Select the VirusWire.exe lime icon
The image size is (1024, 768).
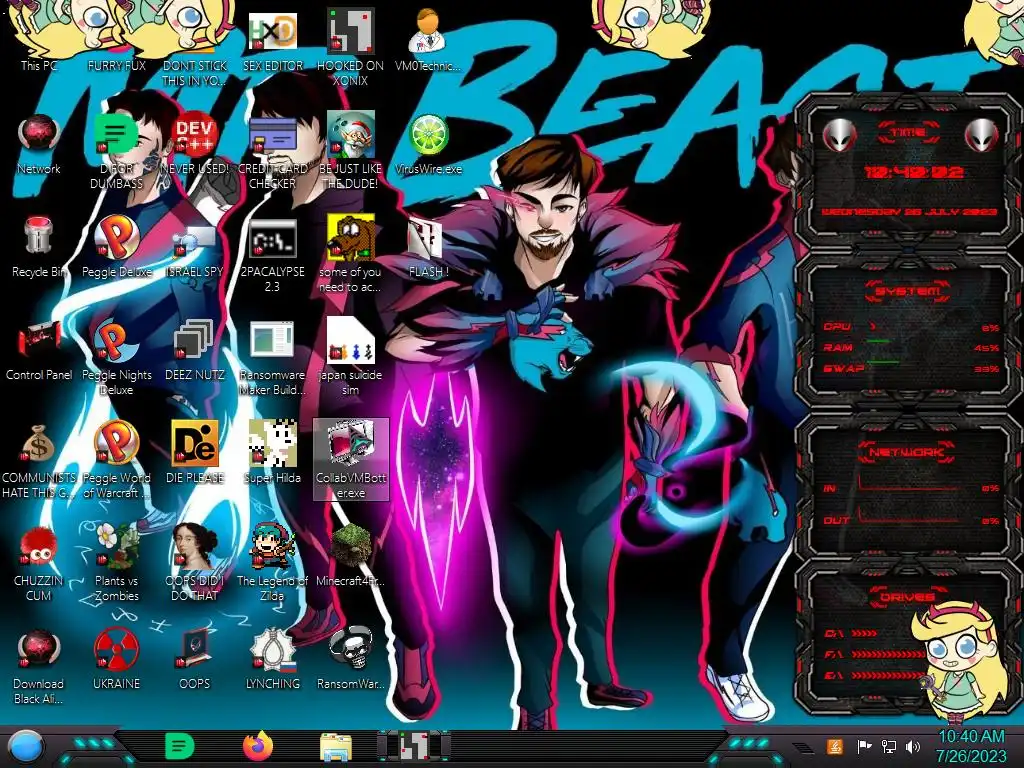click(428, 145)
